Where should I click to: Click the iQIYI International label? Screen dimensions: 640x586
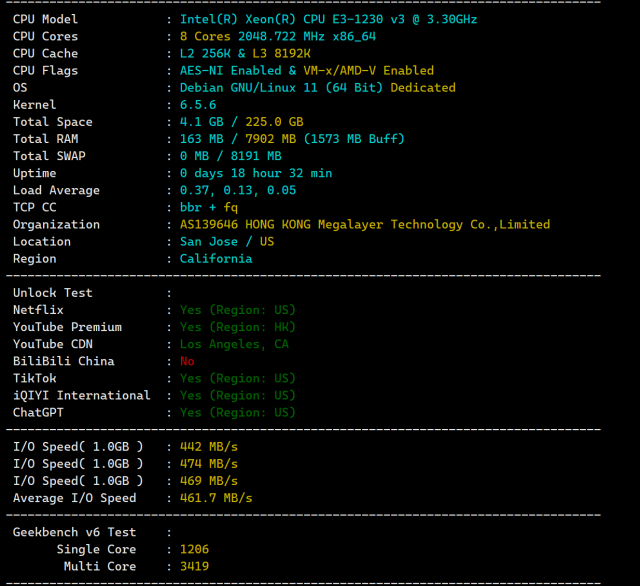pos(82,396)
